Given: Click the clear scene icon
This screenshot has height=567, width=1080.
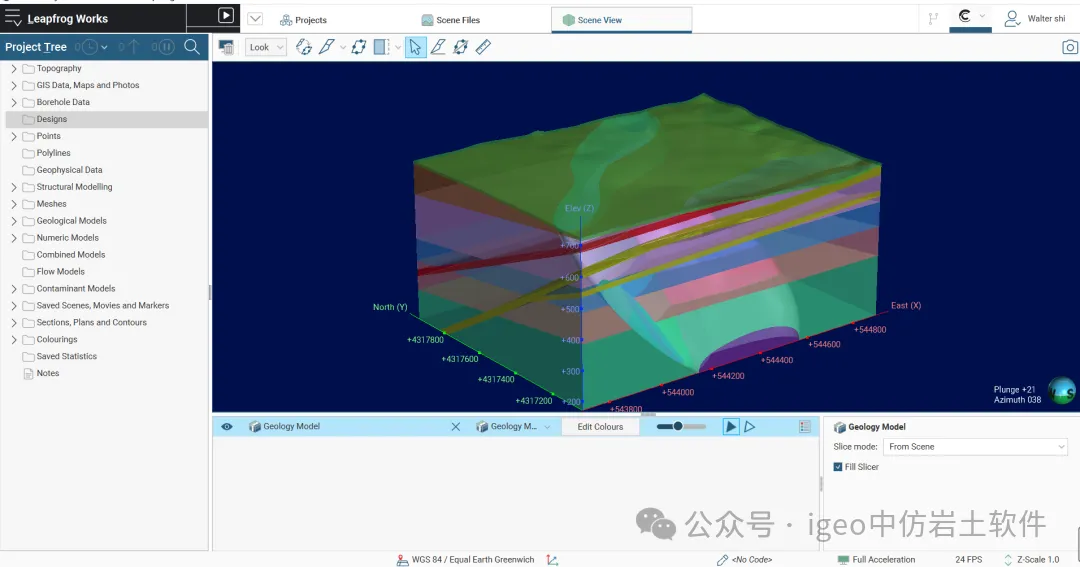Looking at the screenshot, I should (x=226, y=47).
